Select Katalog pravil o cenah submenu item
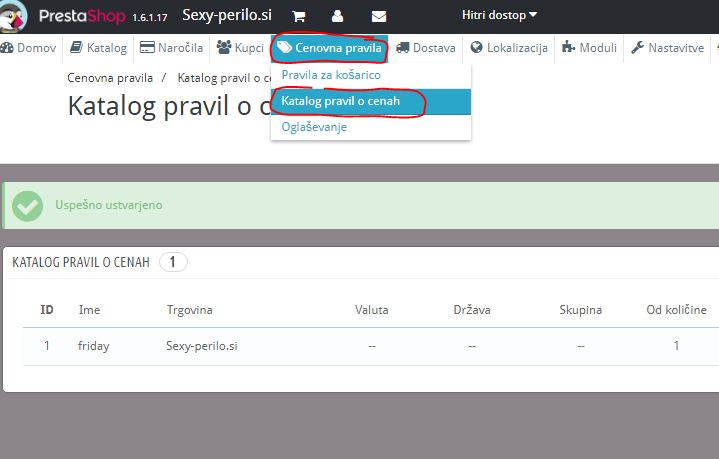This screenshot has width=719, height=459. (x=371, y=101)
